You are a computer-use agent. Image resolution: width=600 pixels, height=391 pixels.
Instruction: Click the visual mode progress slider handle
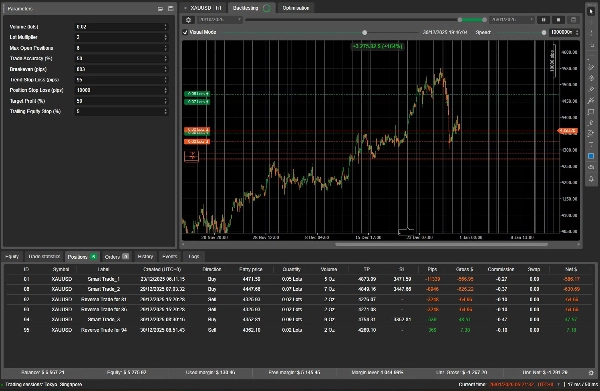(365, 33)
